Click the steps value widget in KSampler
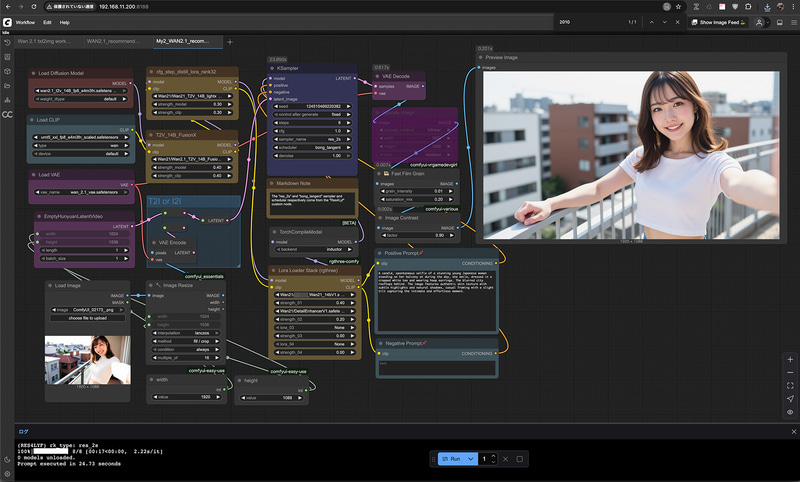Screen dimensions: 800x482 pyautogui.click(x=312, y=123)
